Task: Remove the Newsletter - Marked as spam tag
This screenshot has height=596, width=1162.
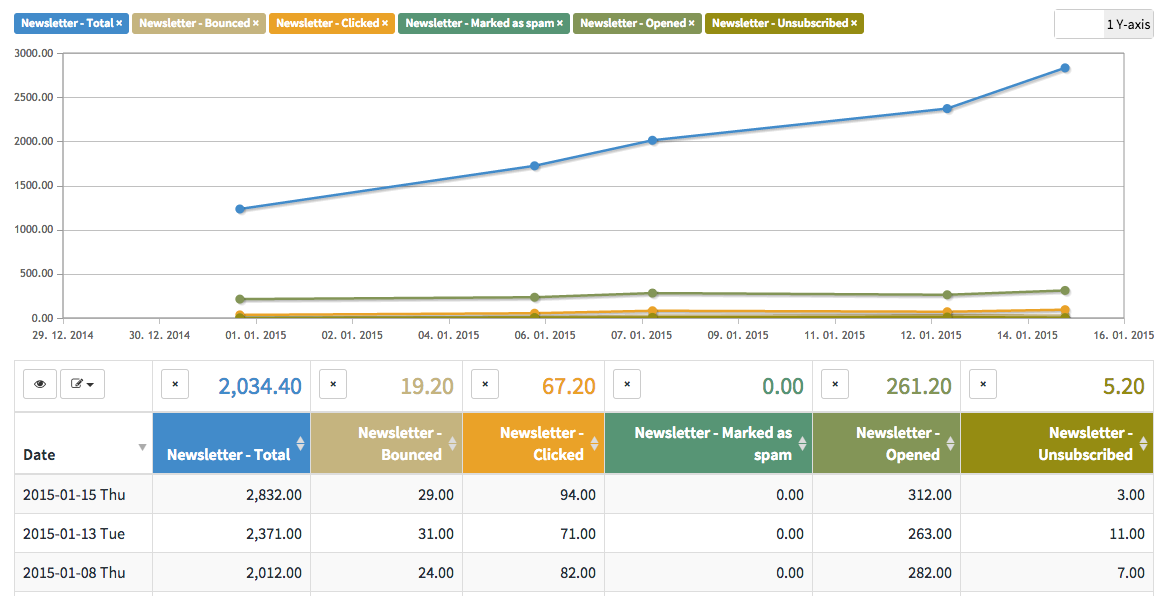Action: (560, 24)
